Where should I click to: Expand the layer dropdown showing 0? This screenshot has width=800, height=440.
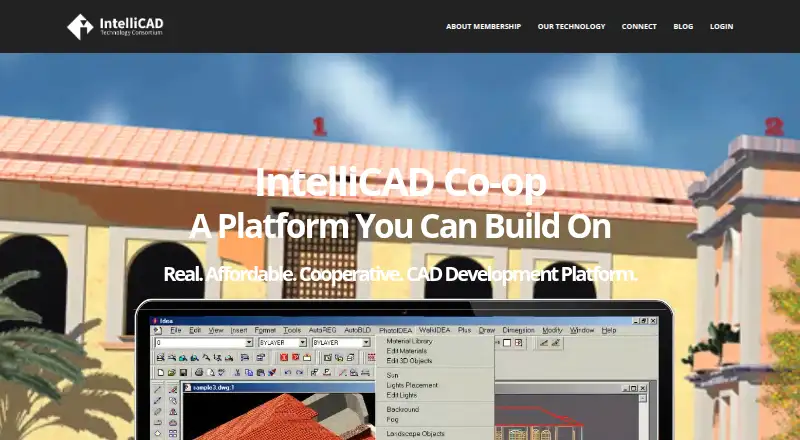click(249, 343)
